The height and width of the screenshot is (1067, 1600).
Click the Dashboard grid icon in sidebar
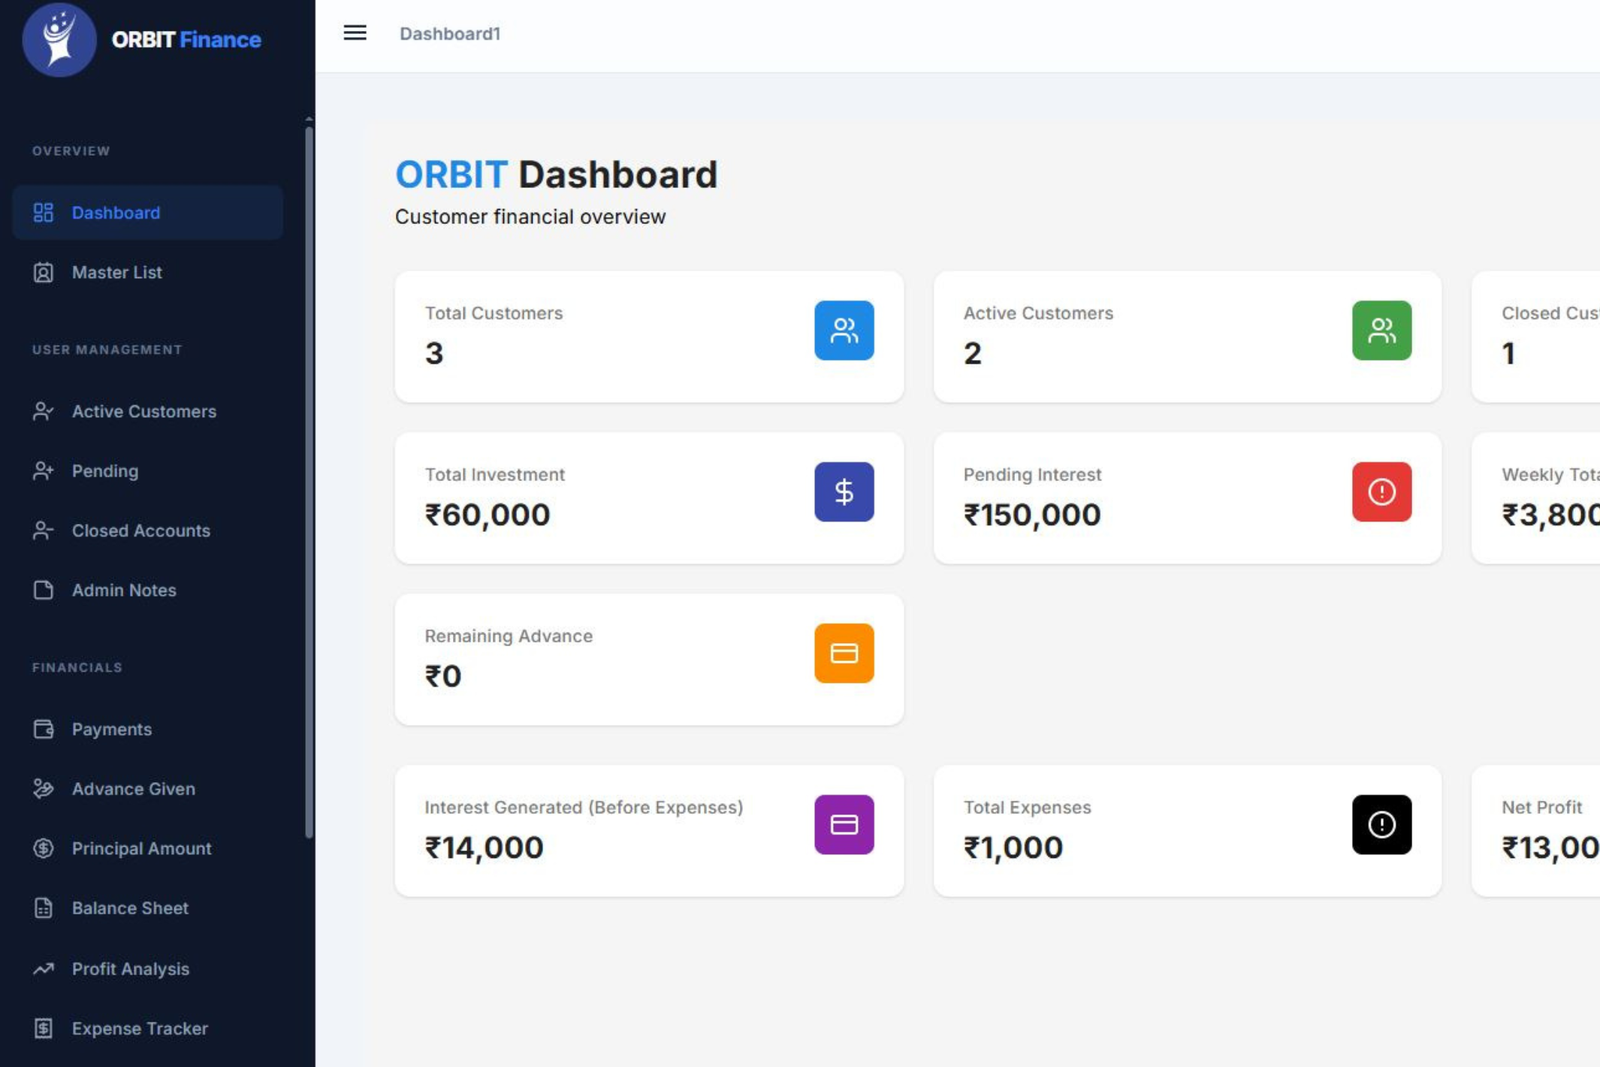[43, 212]
